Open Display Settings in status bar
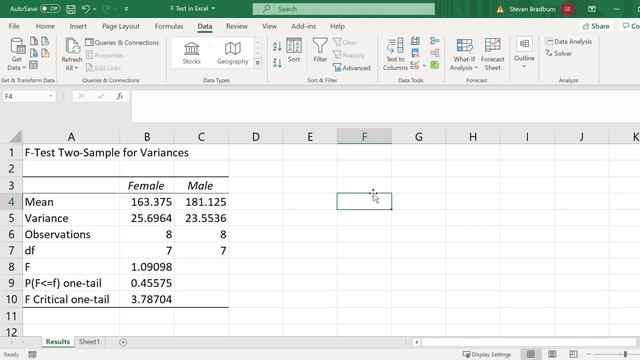 click(487, 354)
